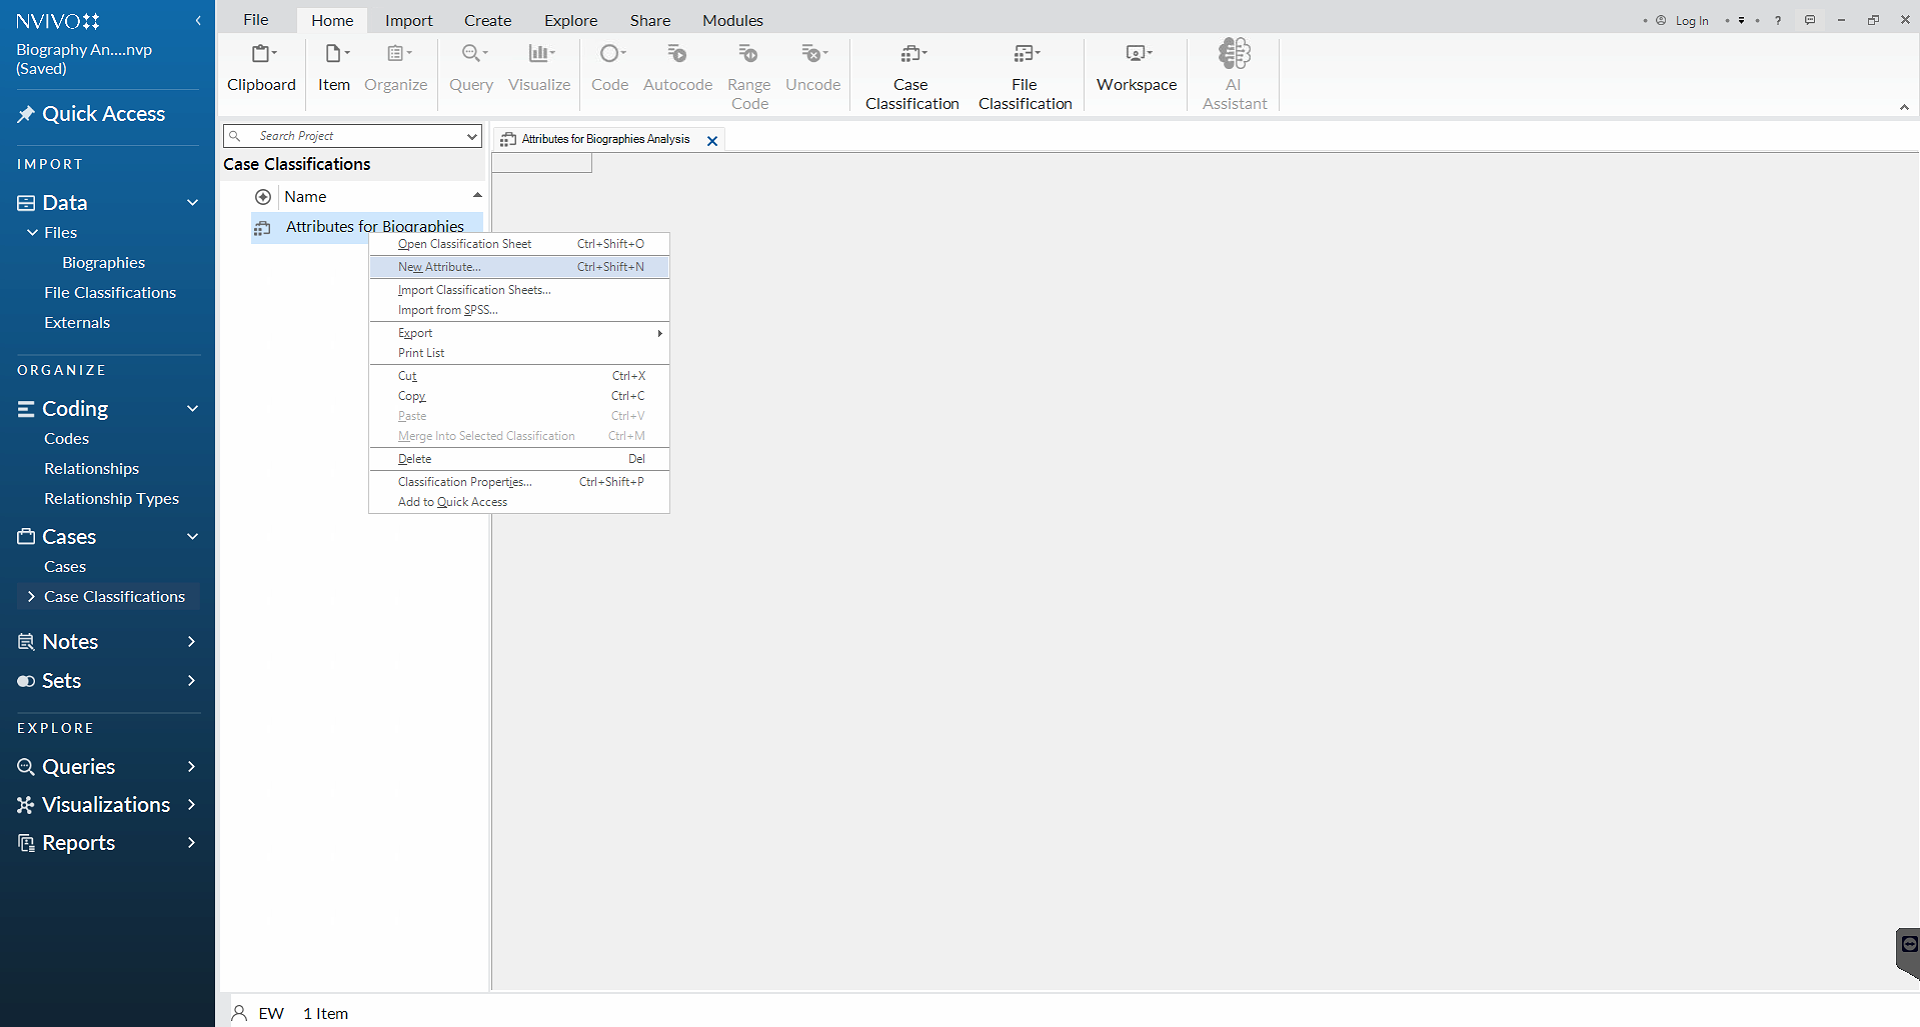This screenshot has height=1027, width=1920.
Task: Click the help question mark icon
Action: (1777, 20)
